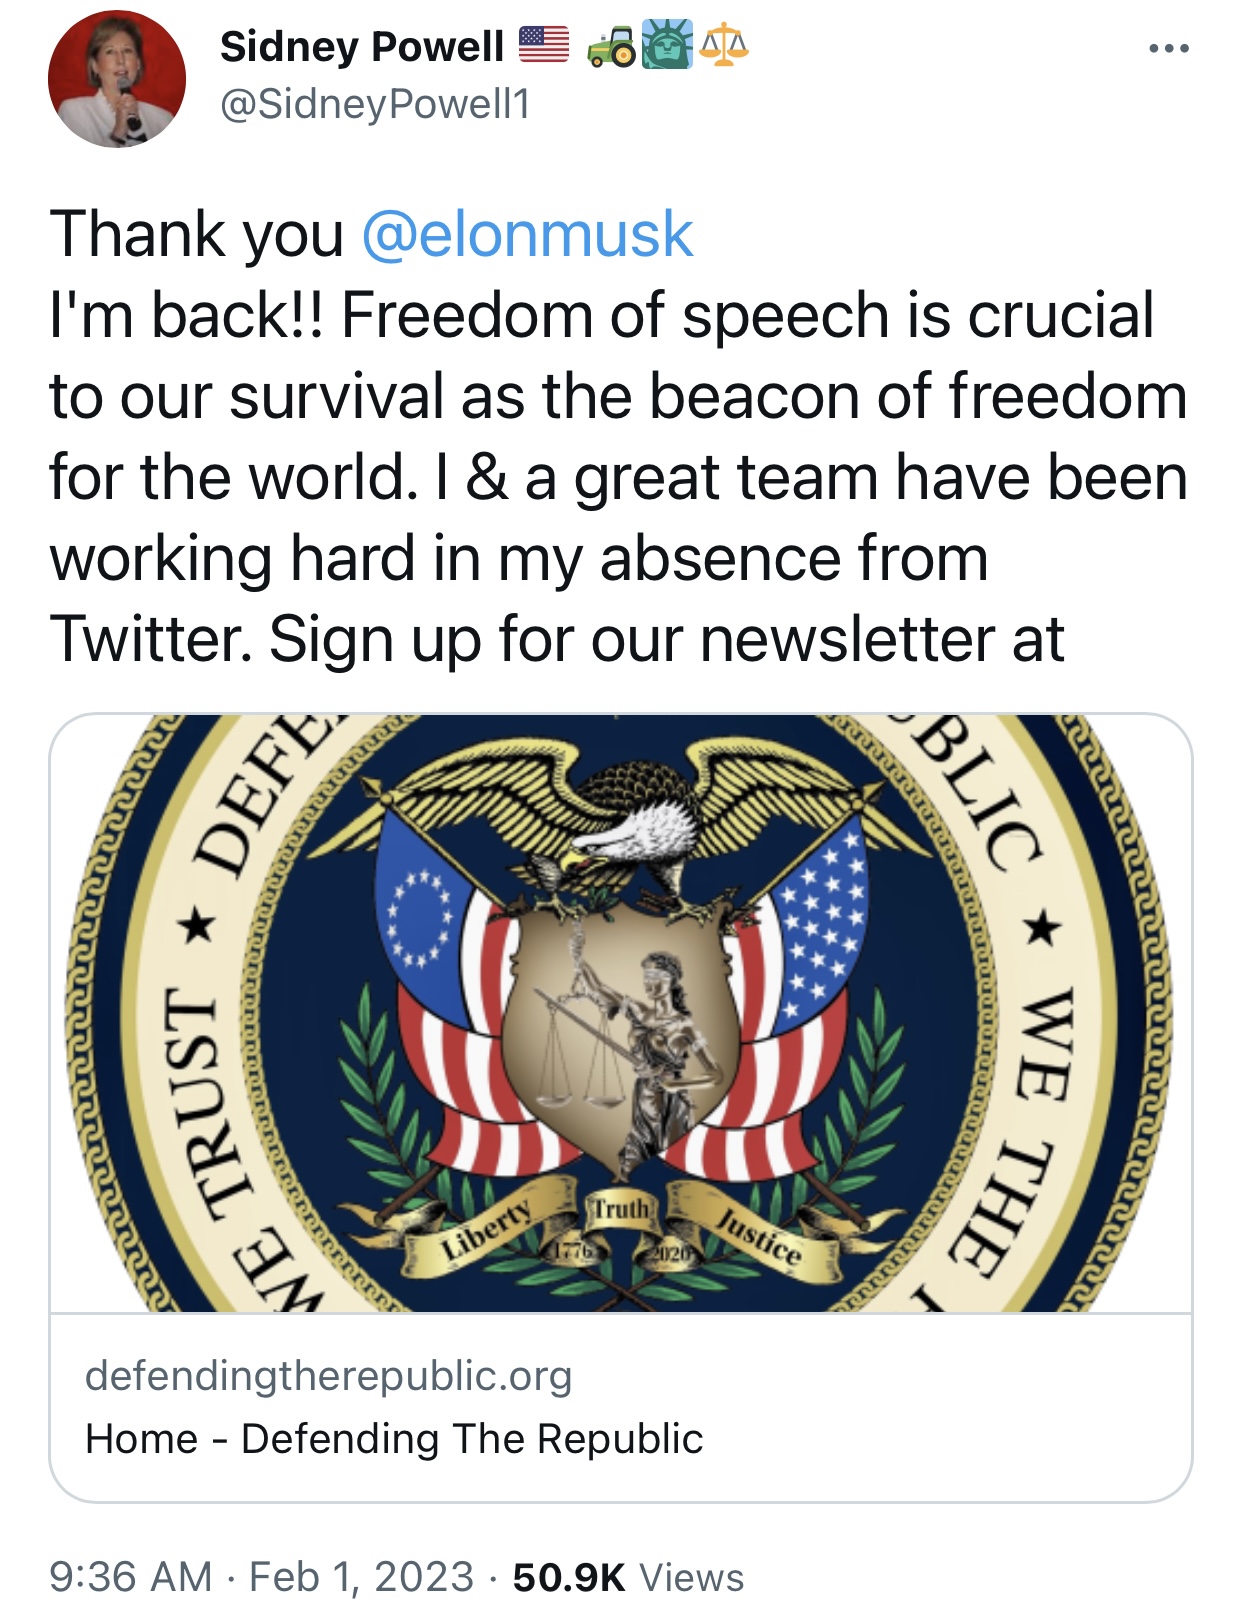The height and width of the screenshot is (1624, 1242).
Task: View the 50.9K Views count
Action: tap(628, 1577)
